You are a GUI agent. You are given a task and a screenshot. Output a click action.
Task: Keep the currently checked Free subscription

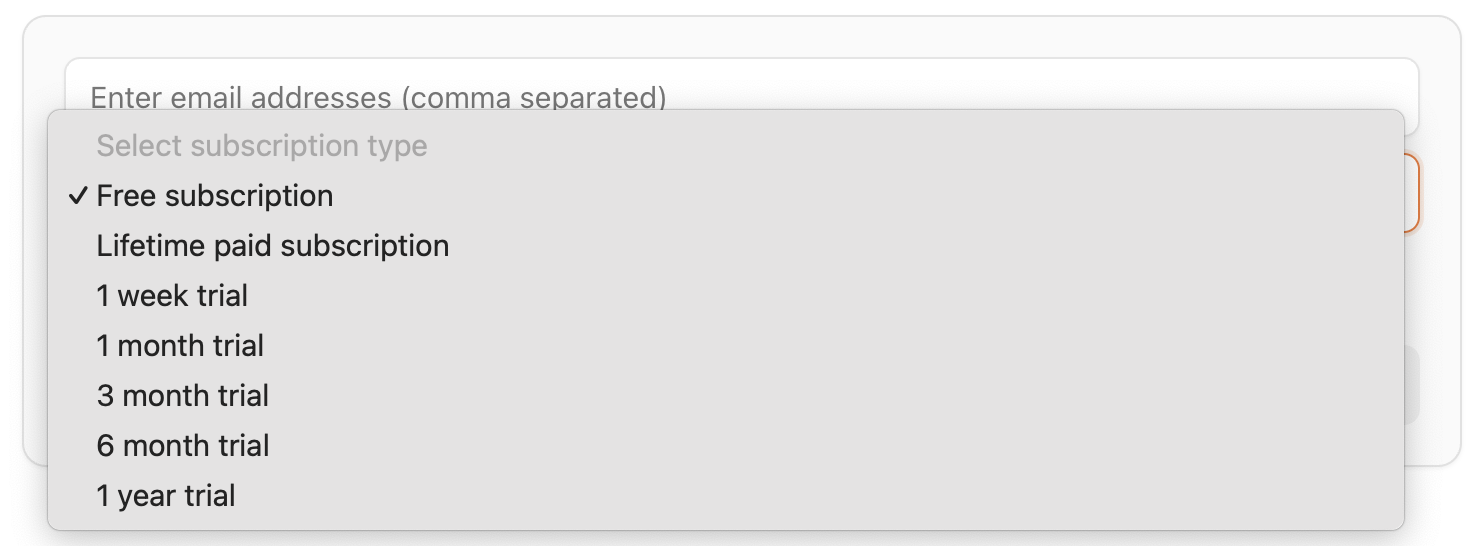[215, 196]
